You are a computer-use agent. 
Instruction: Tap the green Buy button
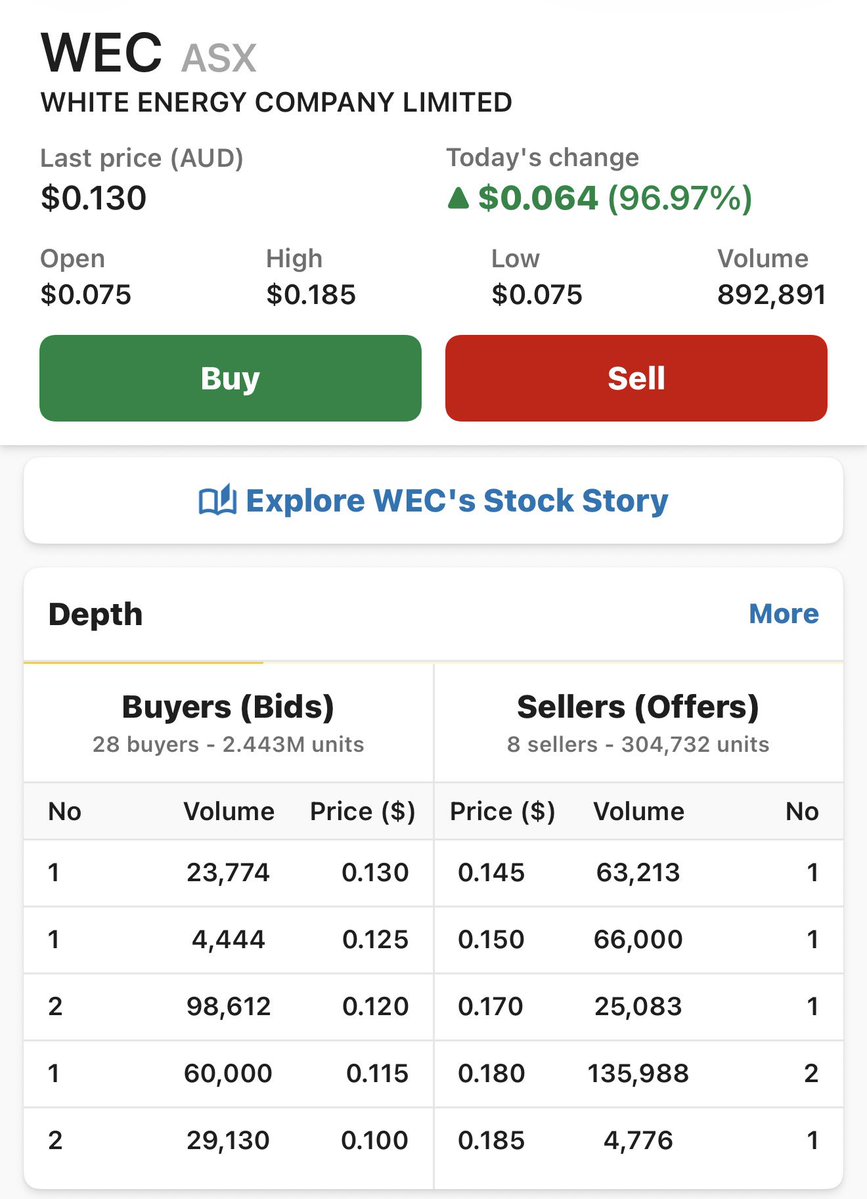(x=230, y=378)
